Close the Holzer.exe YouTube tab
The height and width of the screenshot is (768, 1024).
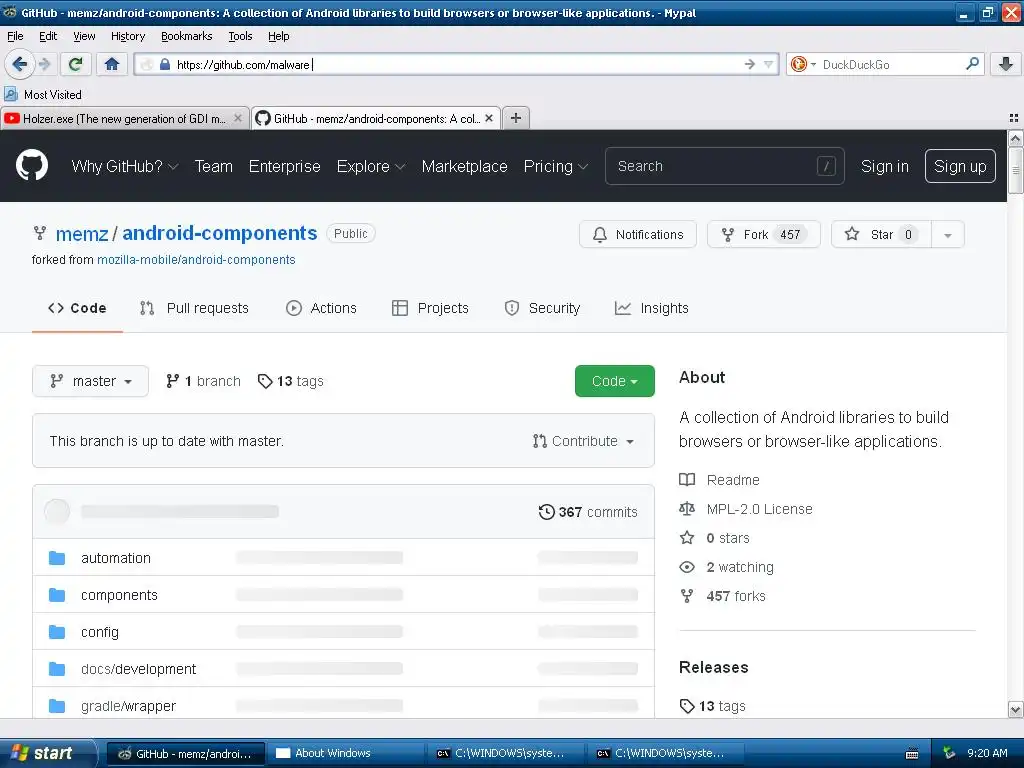(238, 118)
